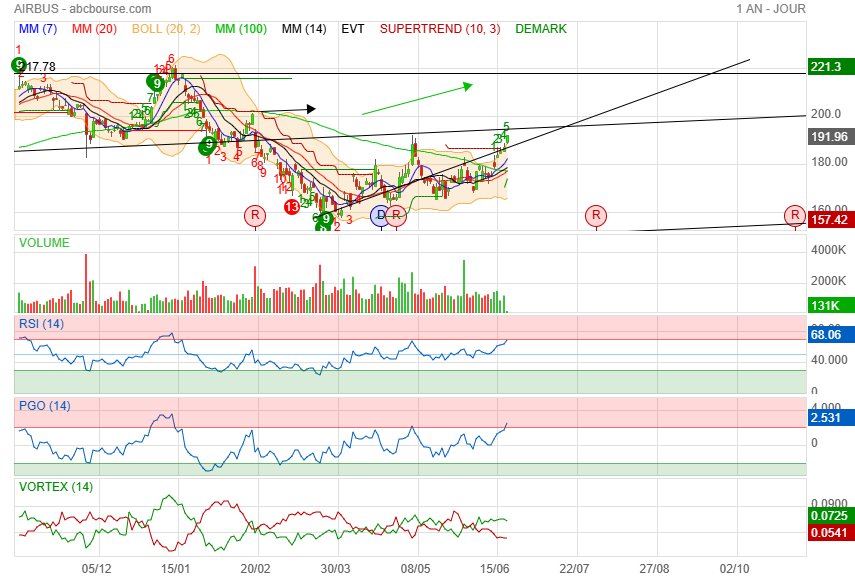Click the MM (14) legend label
The image size is (855, 579).
[304, 28]
